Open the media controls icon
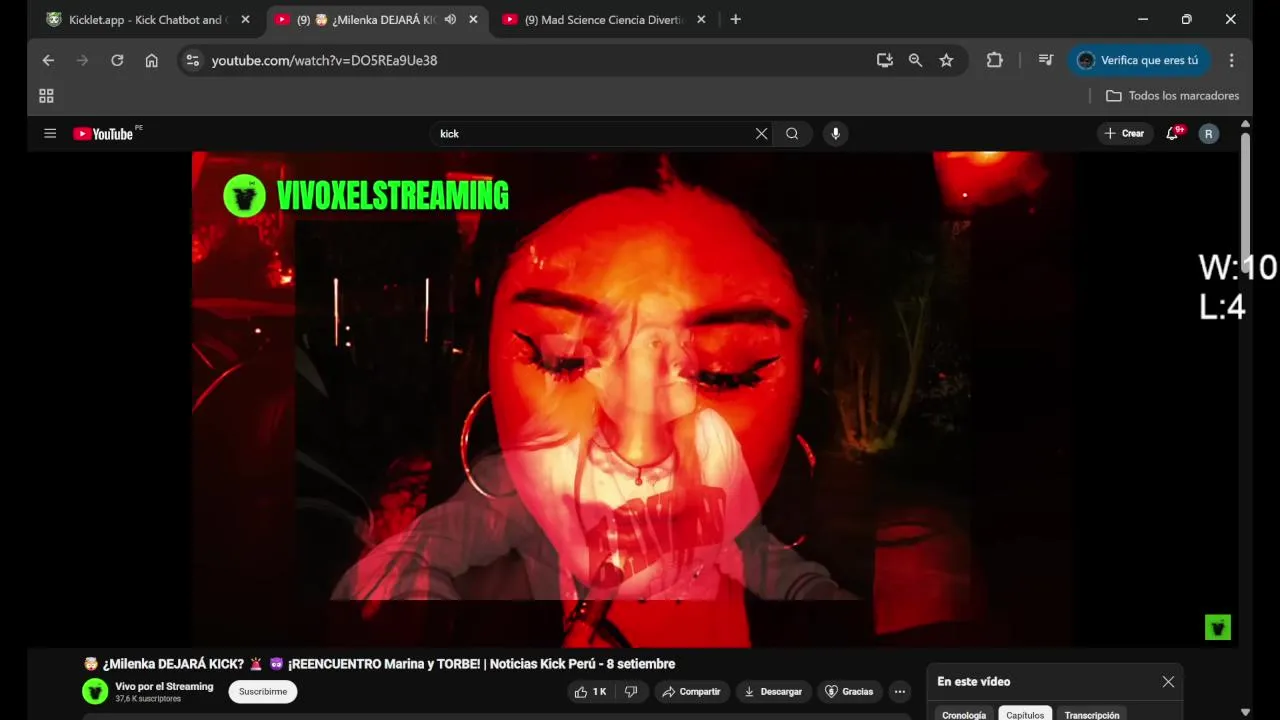The width and height of the screenshot is (1280, 720). pos(1045,60)
